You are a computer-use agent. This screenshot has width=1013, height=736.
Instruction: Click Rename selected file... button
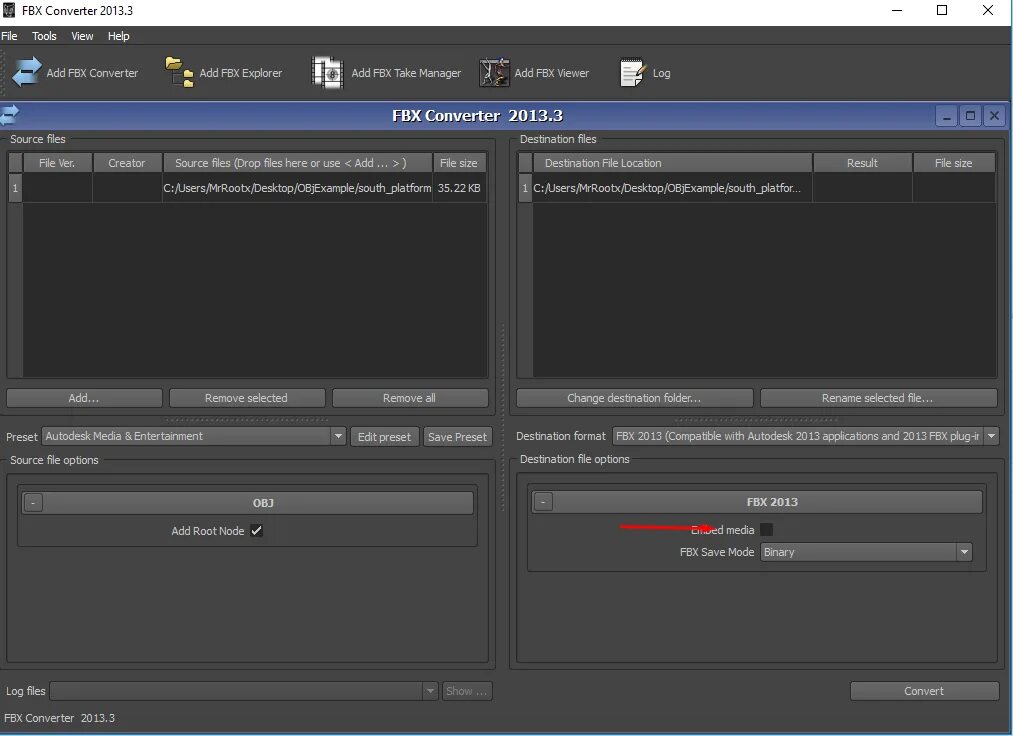coord(879,398)
